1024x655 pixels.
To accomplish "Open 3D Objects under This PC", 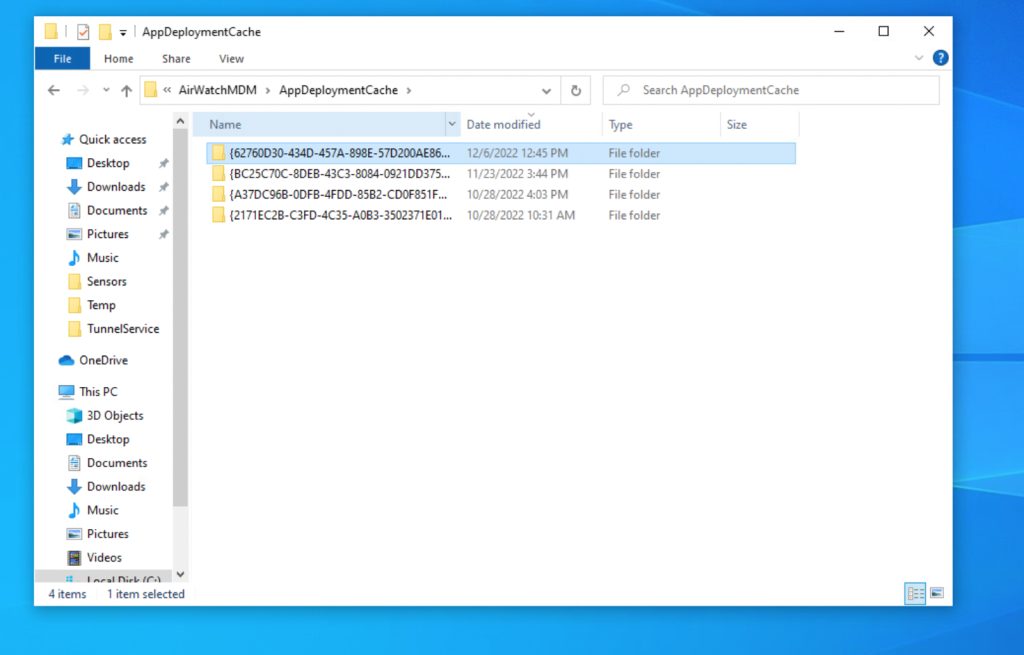I will pyautogui.click(x=114, y=416).
